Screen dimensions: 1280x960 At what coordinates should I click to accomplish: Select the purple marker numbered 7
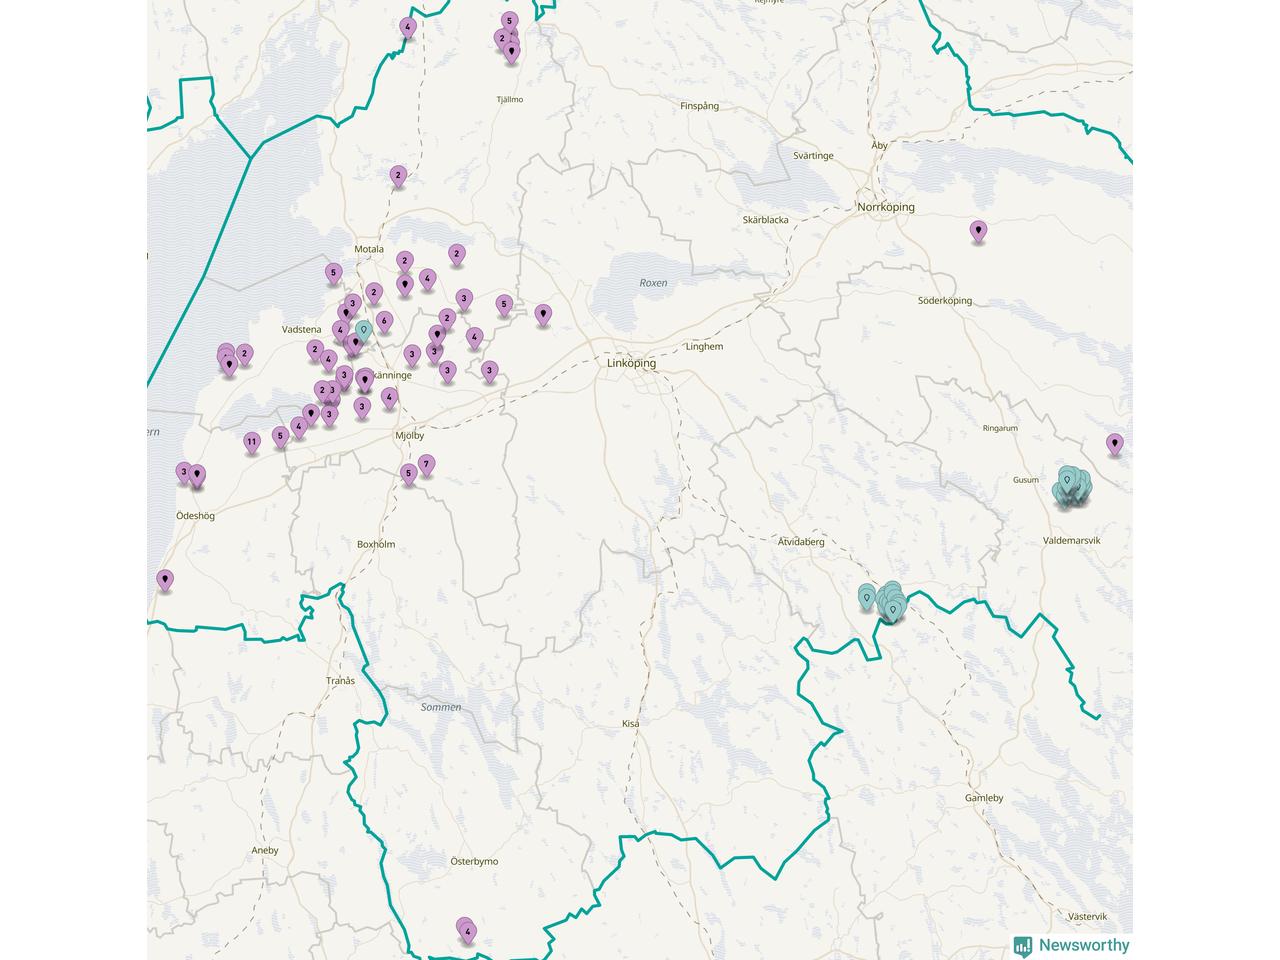427,465
